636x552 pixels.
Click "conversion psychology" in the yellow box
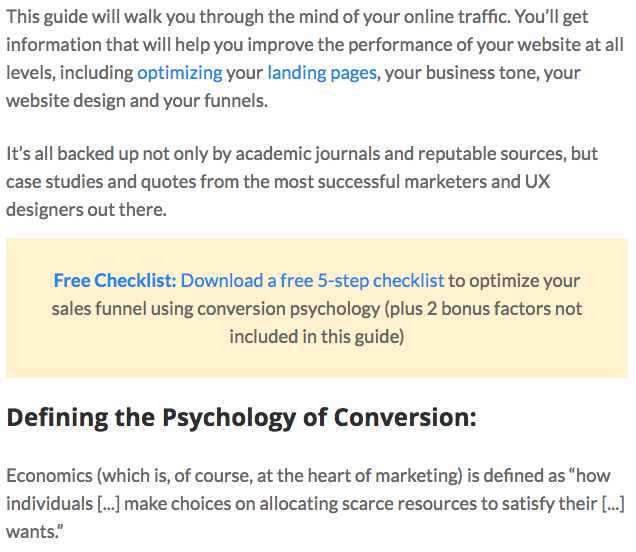pyautogui.click(x=288, y=309)
